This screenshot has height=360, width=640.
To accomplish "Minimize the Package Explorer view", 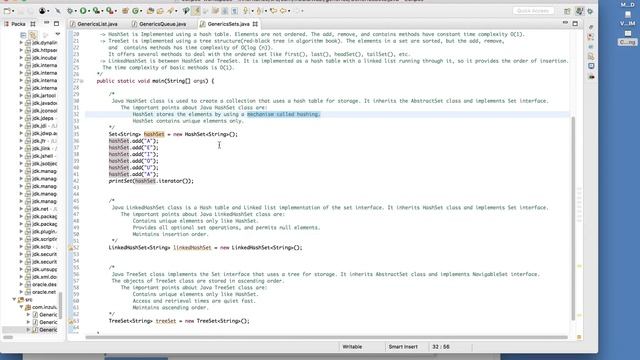I will [47, 23].
